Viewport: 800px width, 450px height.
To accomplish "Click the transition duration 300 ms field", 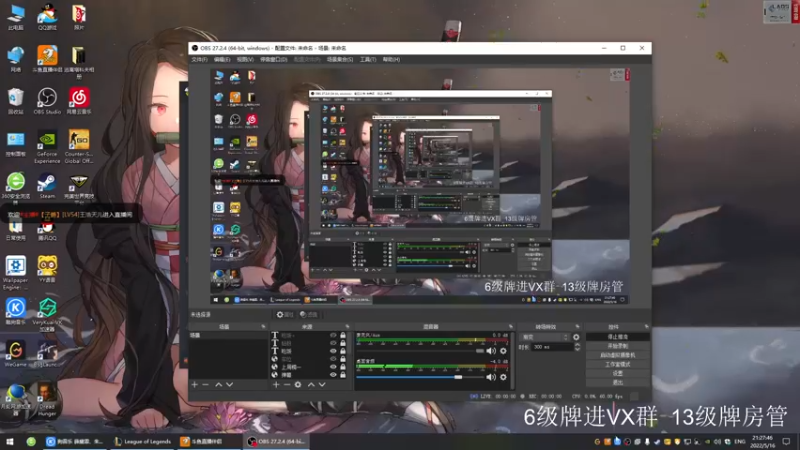I will pyautogui.click(x=552, y=347).
